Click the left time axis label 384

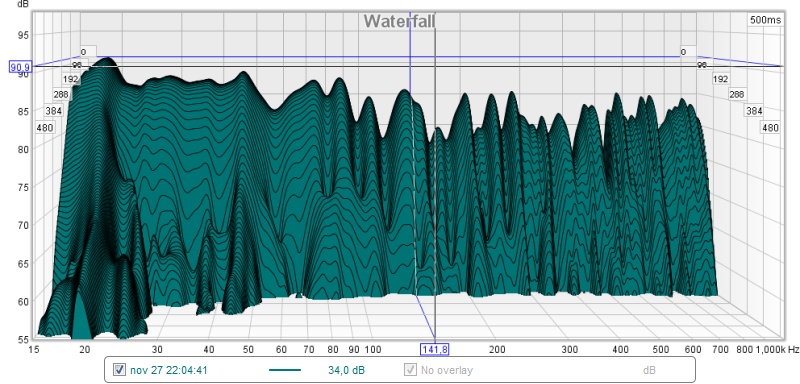tap(54, 111)
